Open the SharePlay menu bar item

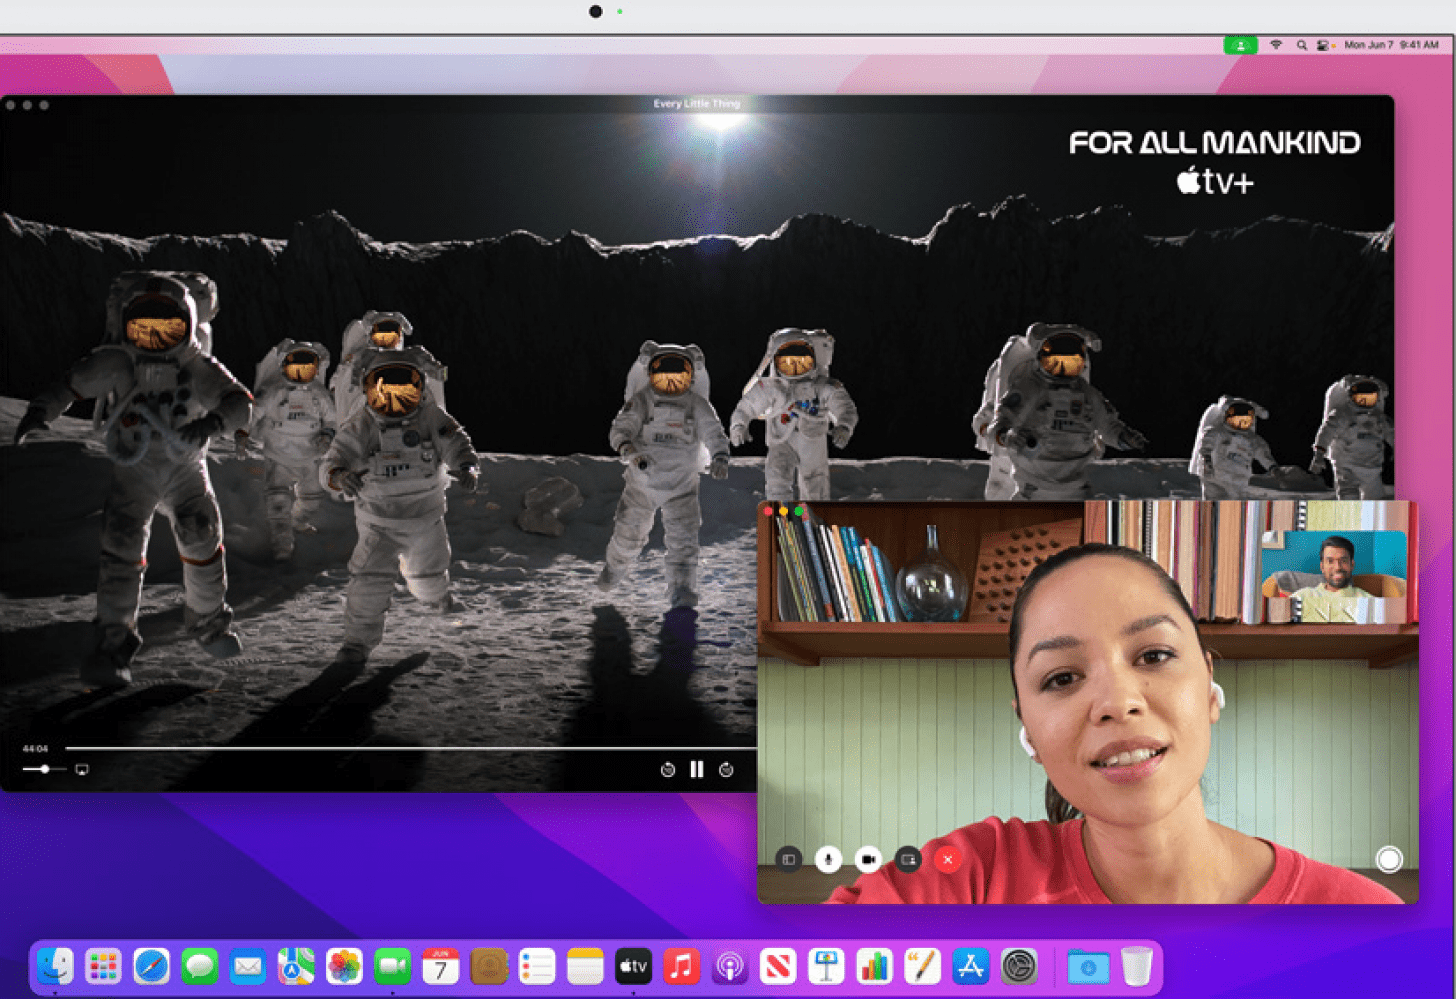click(1240, 45)
